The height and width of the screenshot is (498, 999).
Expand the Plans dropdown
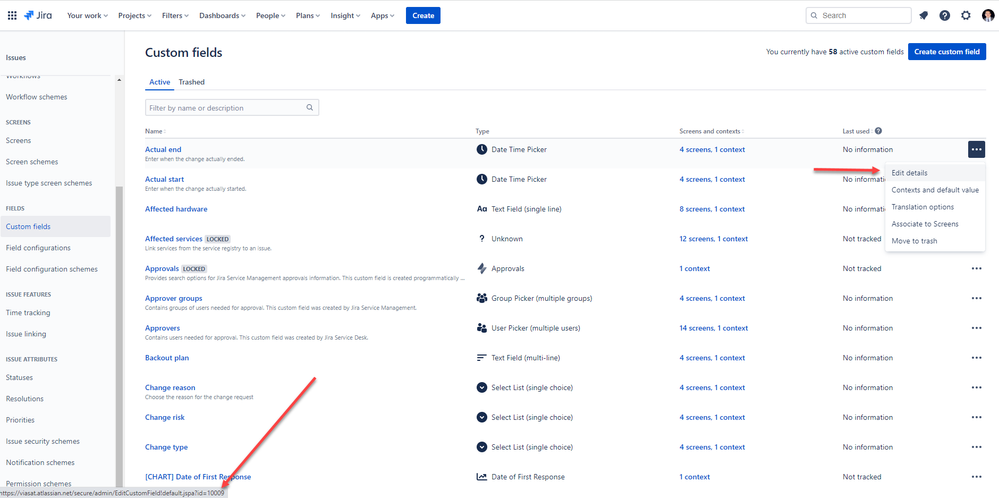pyautogui.click(x=308, y=15)
